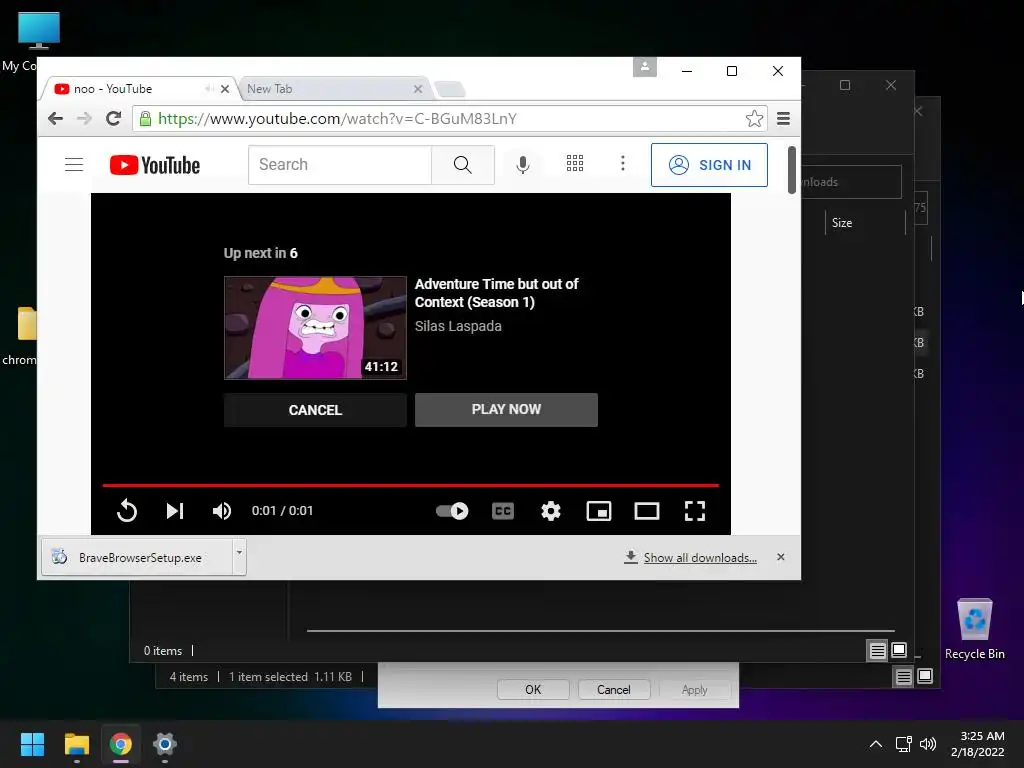The image size is (1024, 768).
Task: Click OK in the background dialog
Action: 533,690
